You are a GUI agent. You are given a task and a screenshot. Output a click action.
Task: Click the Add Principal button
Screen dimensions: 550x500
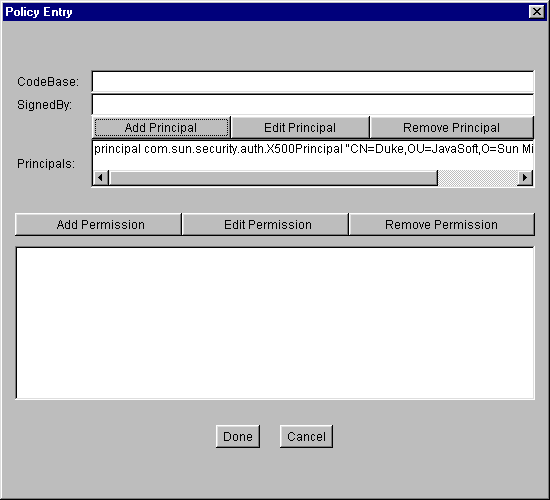click(x=161, y=127)
